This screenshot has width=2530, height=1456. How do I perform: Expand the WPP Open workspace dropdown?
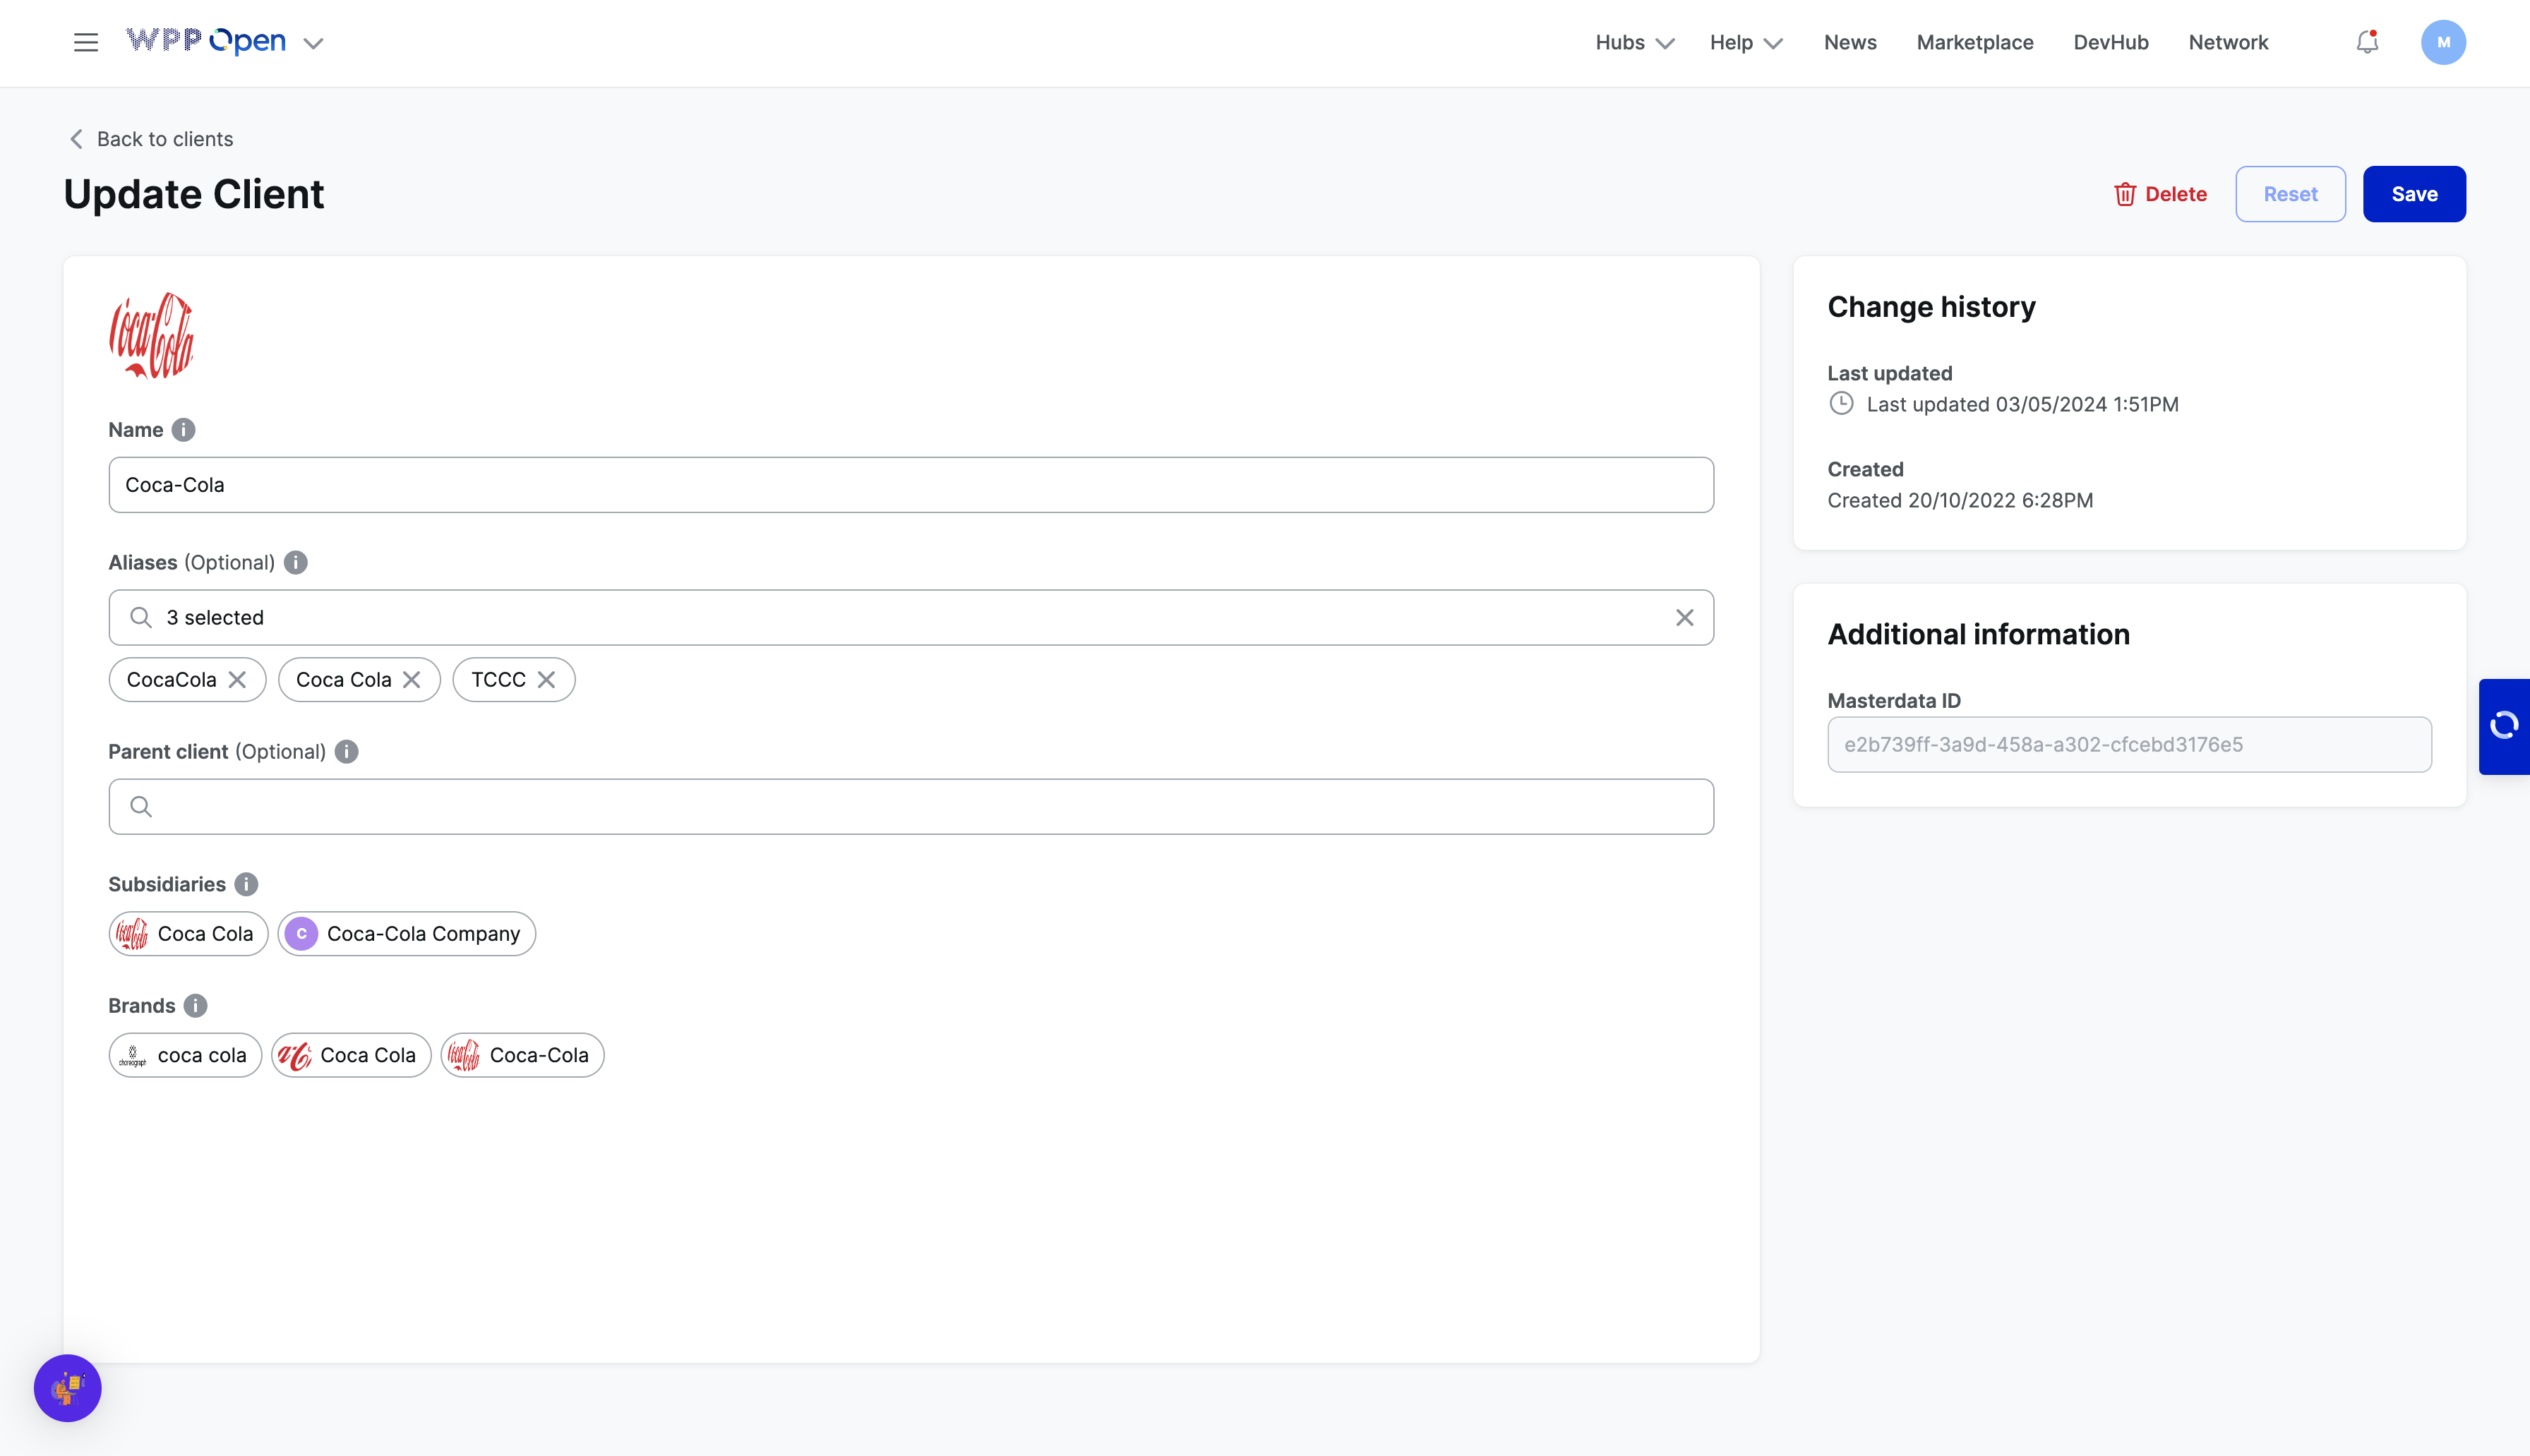[313, 44]
